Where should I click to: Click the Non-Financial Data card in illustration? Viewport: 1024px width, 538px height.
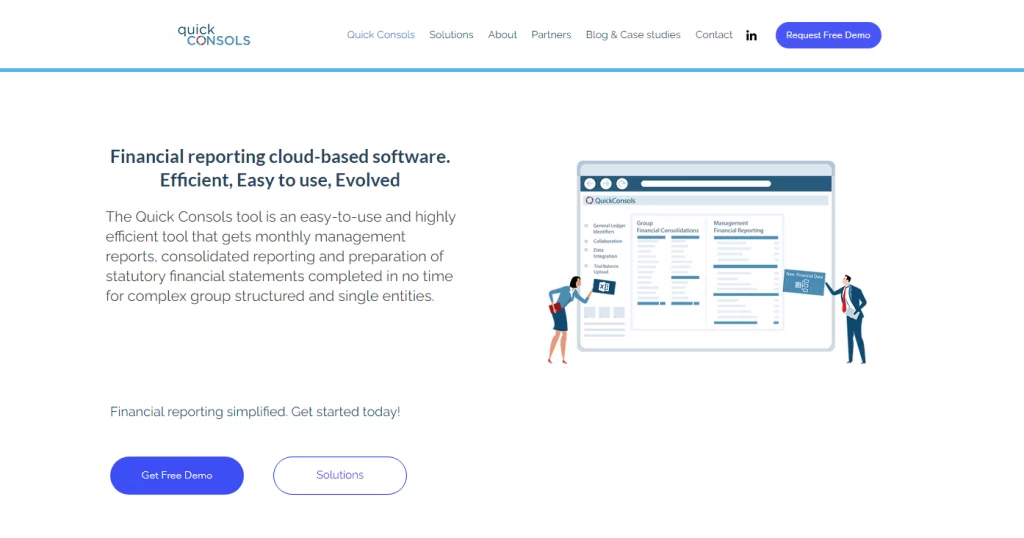803,283
